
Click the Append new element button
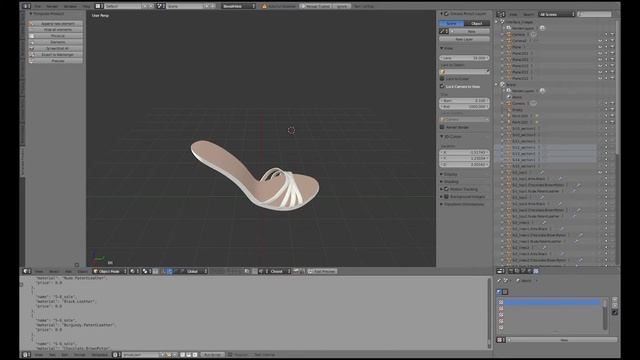pyautogui.click(x=56, y=24)
